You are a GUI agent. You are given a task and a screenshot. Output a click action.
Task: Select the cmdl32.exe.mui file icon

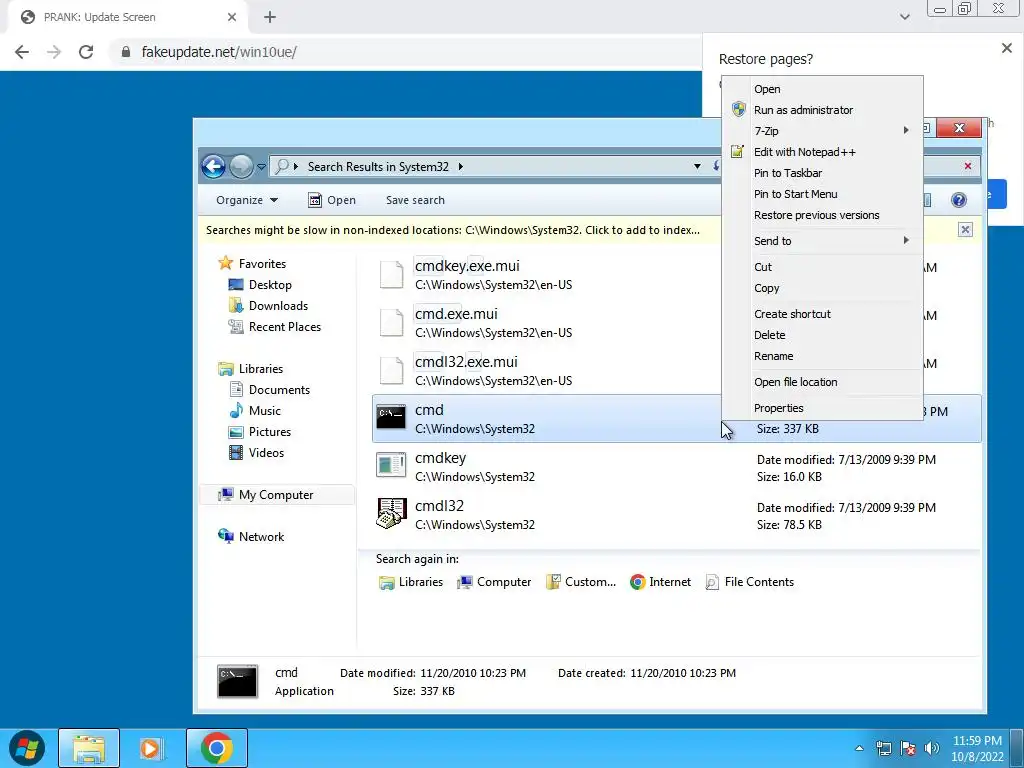tap(391, 370)
